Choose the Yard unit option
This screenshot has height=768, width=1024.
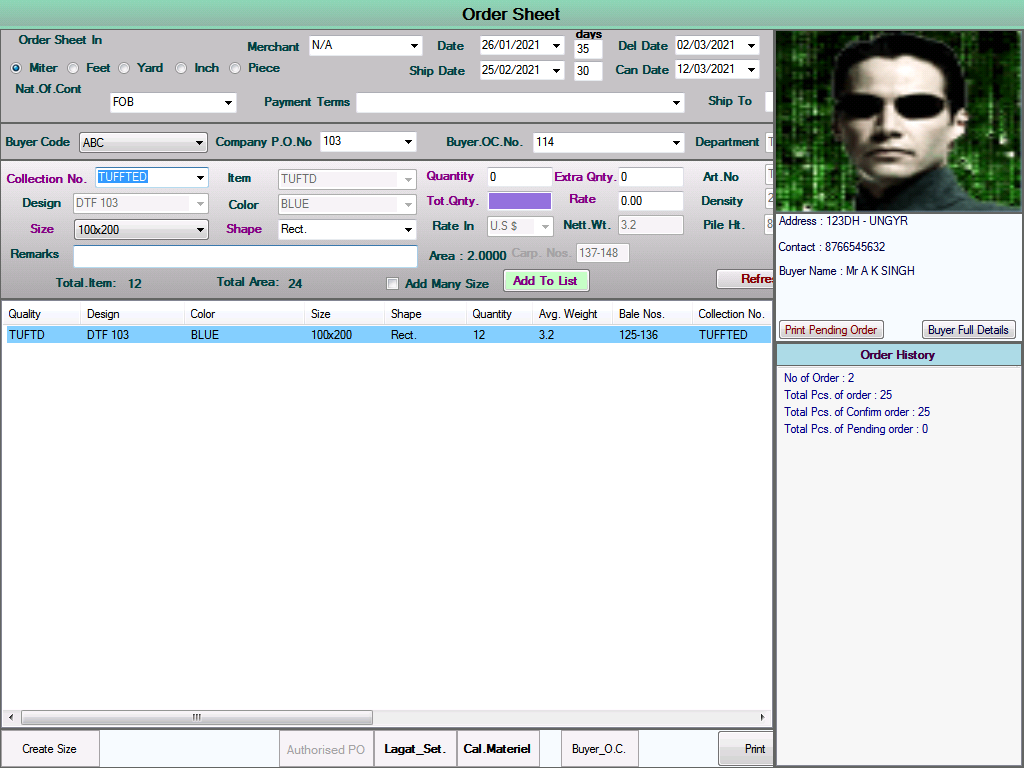[124, 68]
